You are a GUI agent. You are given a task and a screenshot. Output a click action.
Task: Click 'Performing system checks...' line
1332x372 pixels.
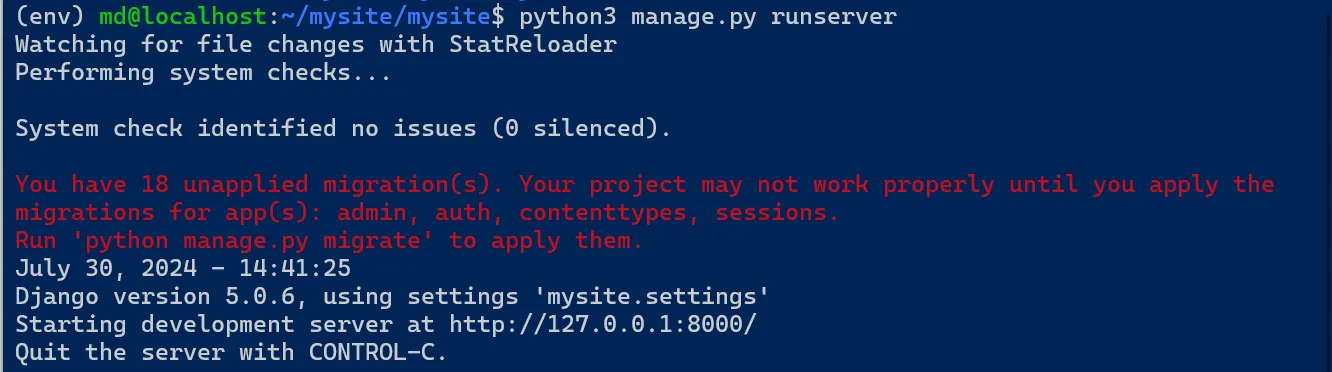[203, 73]
